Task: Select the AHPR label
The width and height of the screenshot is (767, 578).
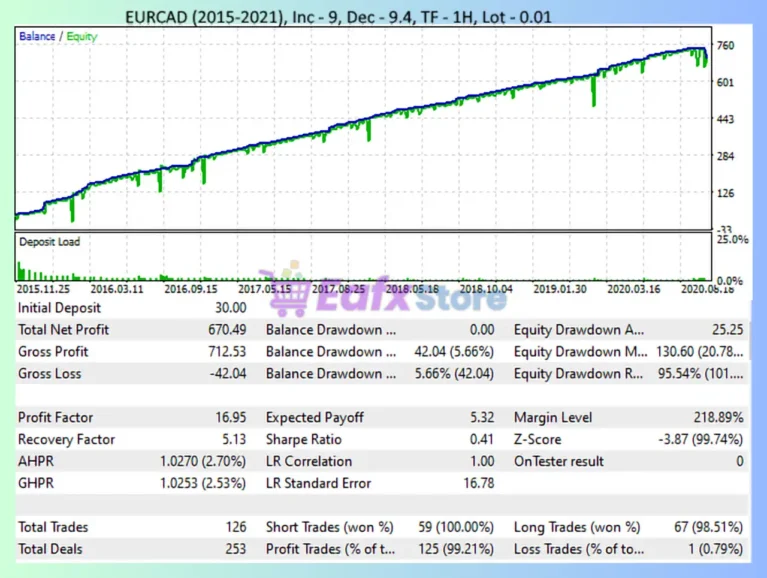Action: click(36, 461)
